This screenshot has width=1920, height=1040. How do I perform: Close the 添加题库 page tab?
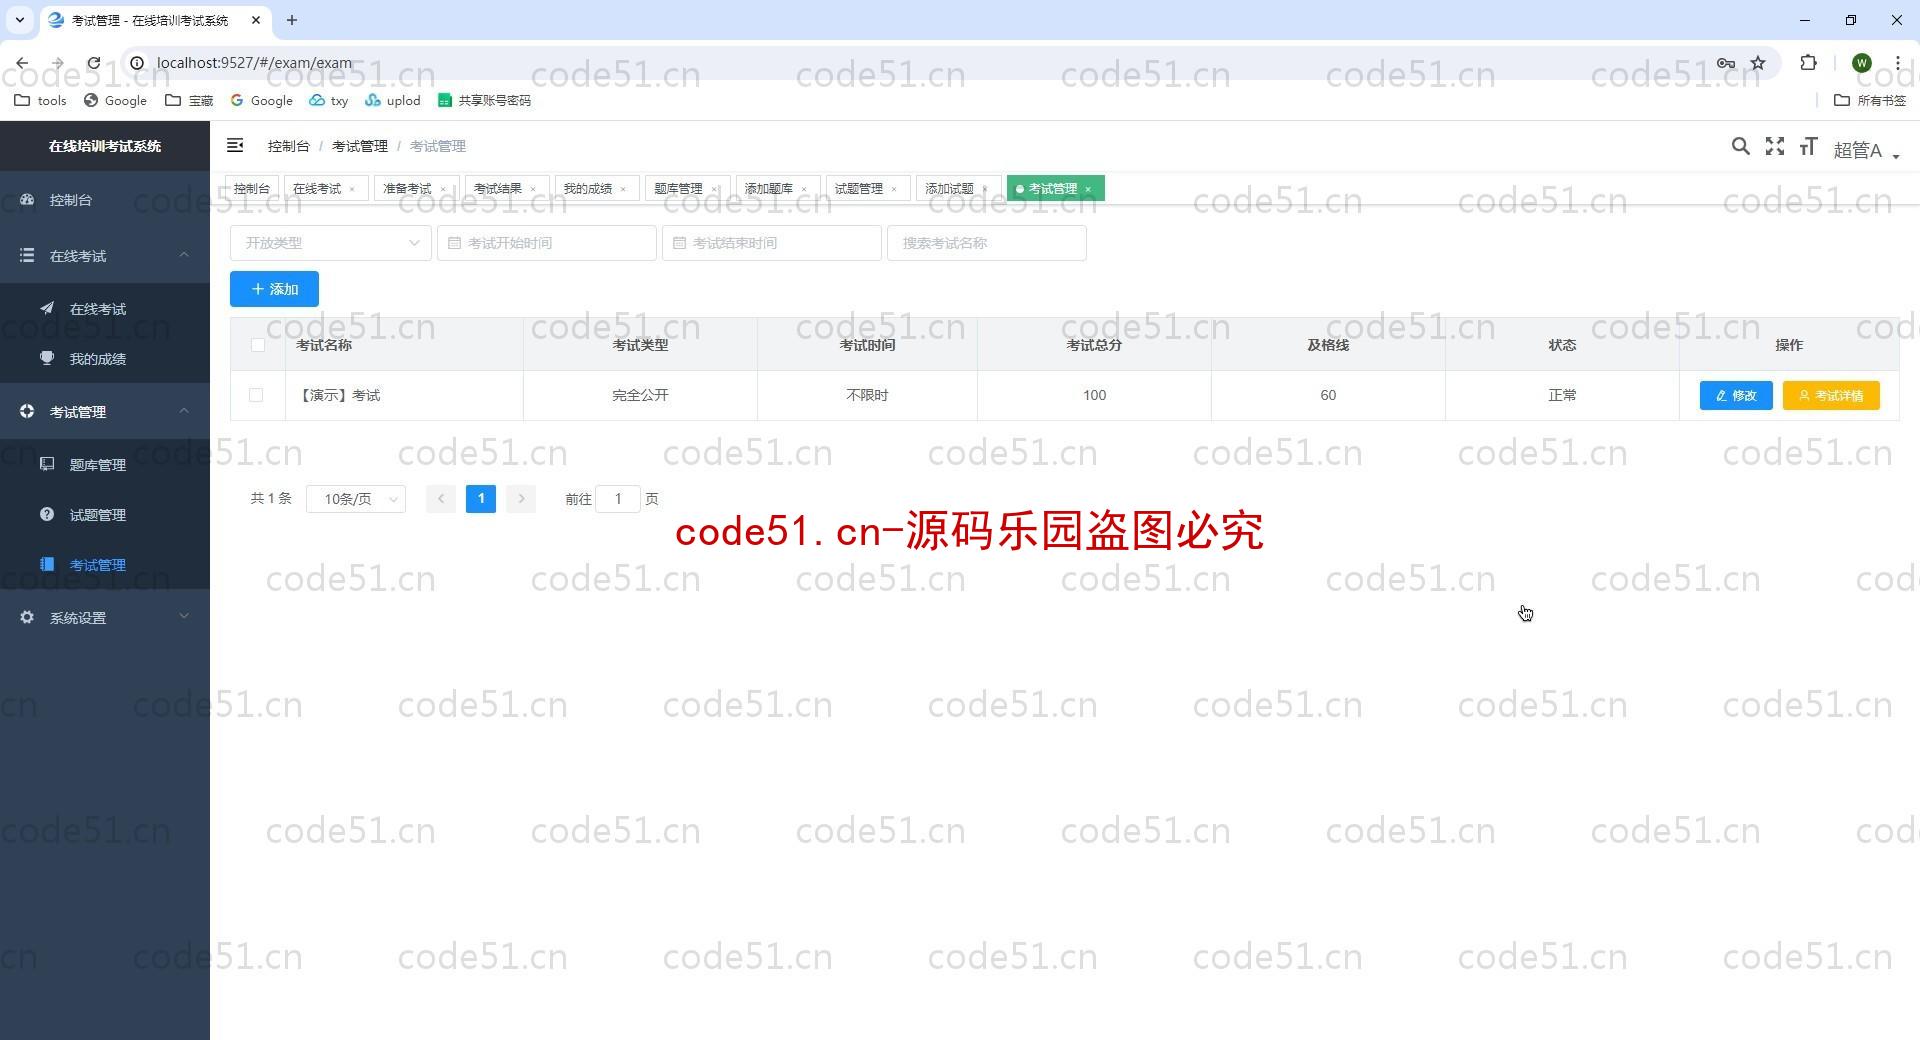tap(804, 189)
